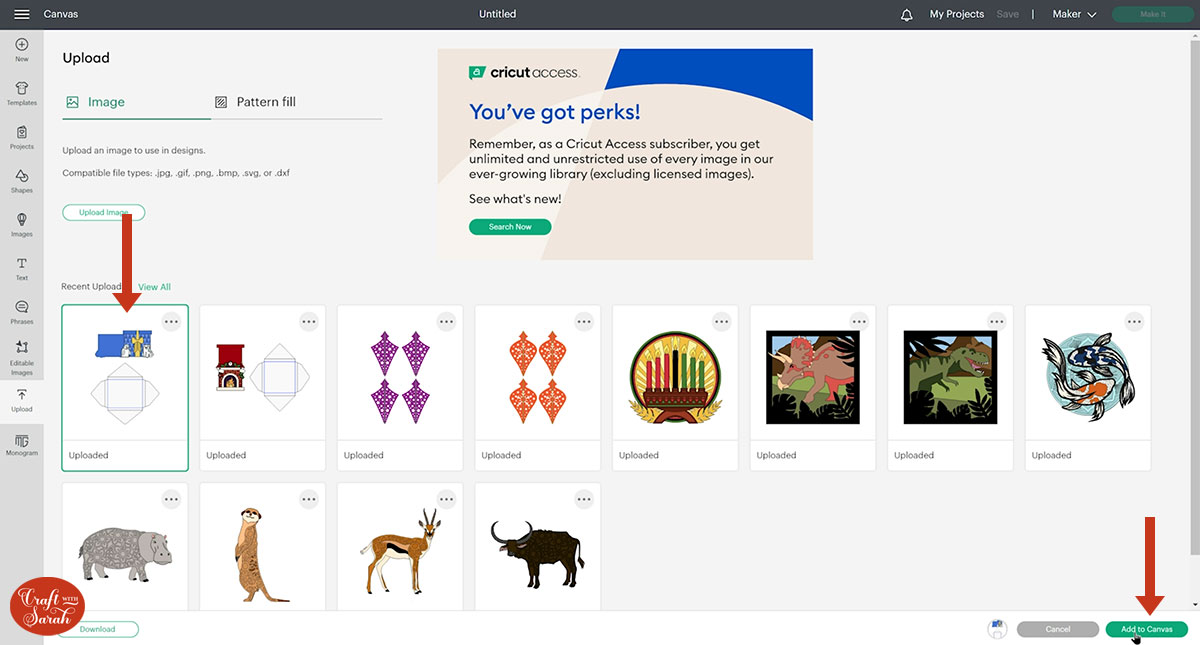
Task: Click Search Now on Cricut Access banner
Action: [510, 227]
